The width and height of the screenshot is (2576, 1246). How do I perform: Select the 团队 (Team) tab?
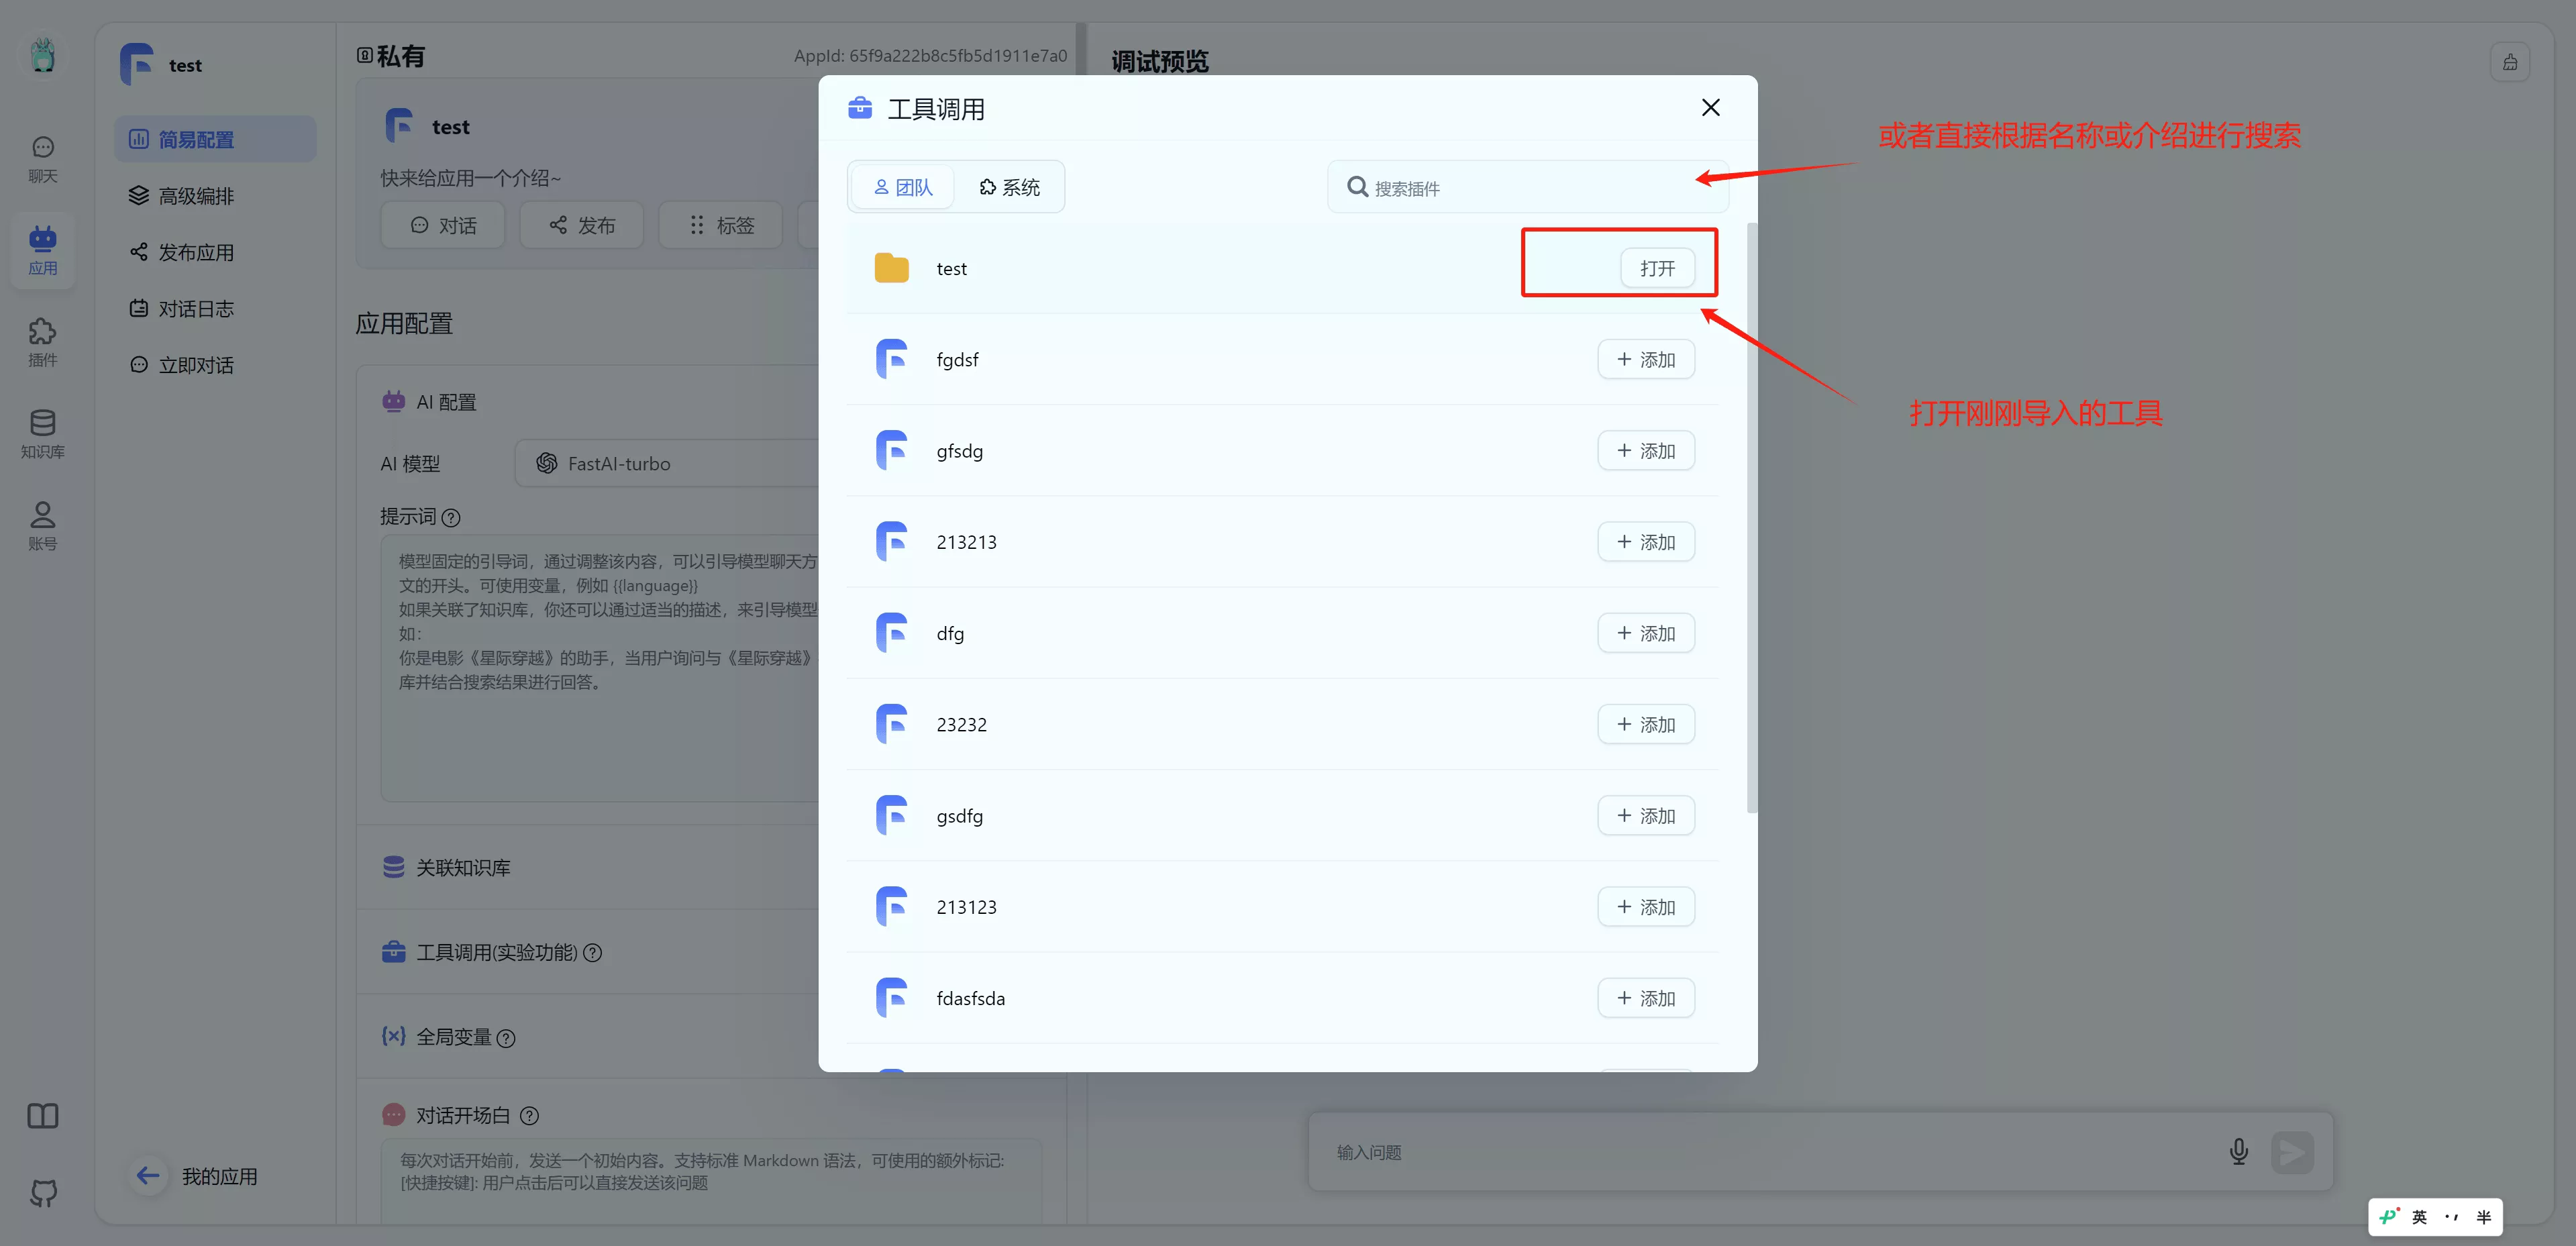903,187
